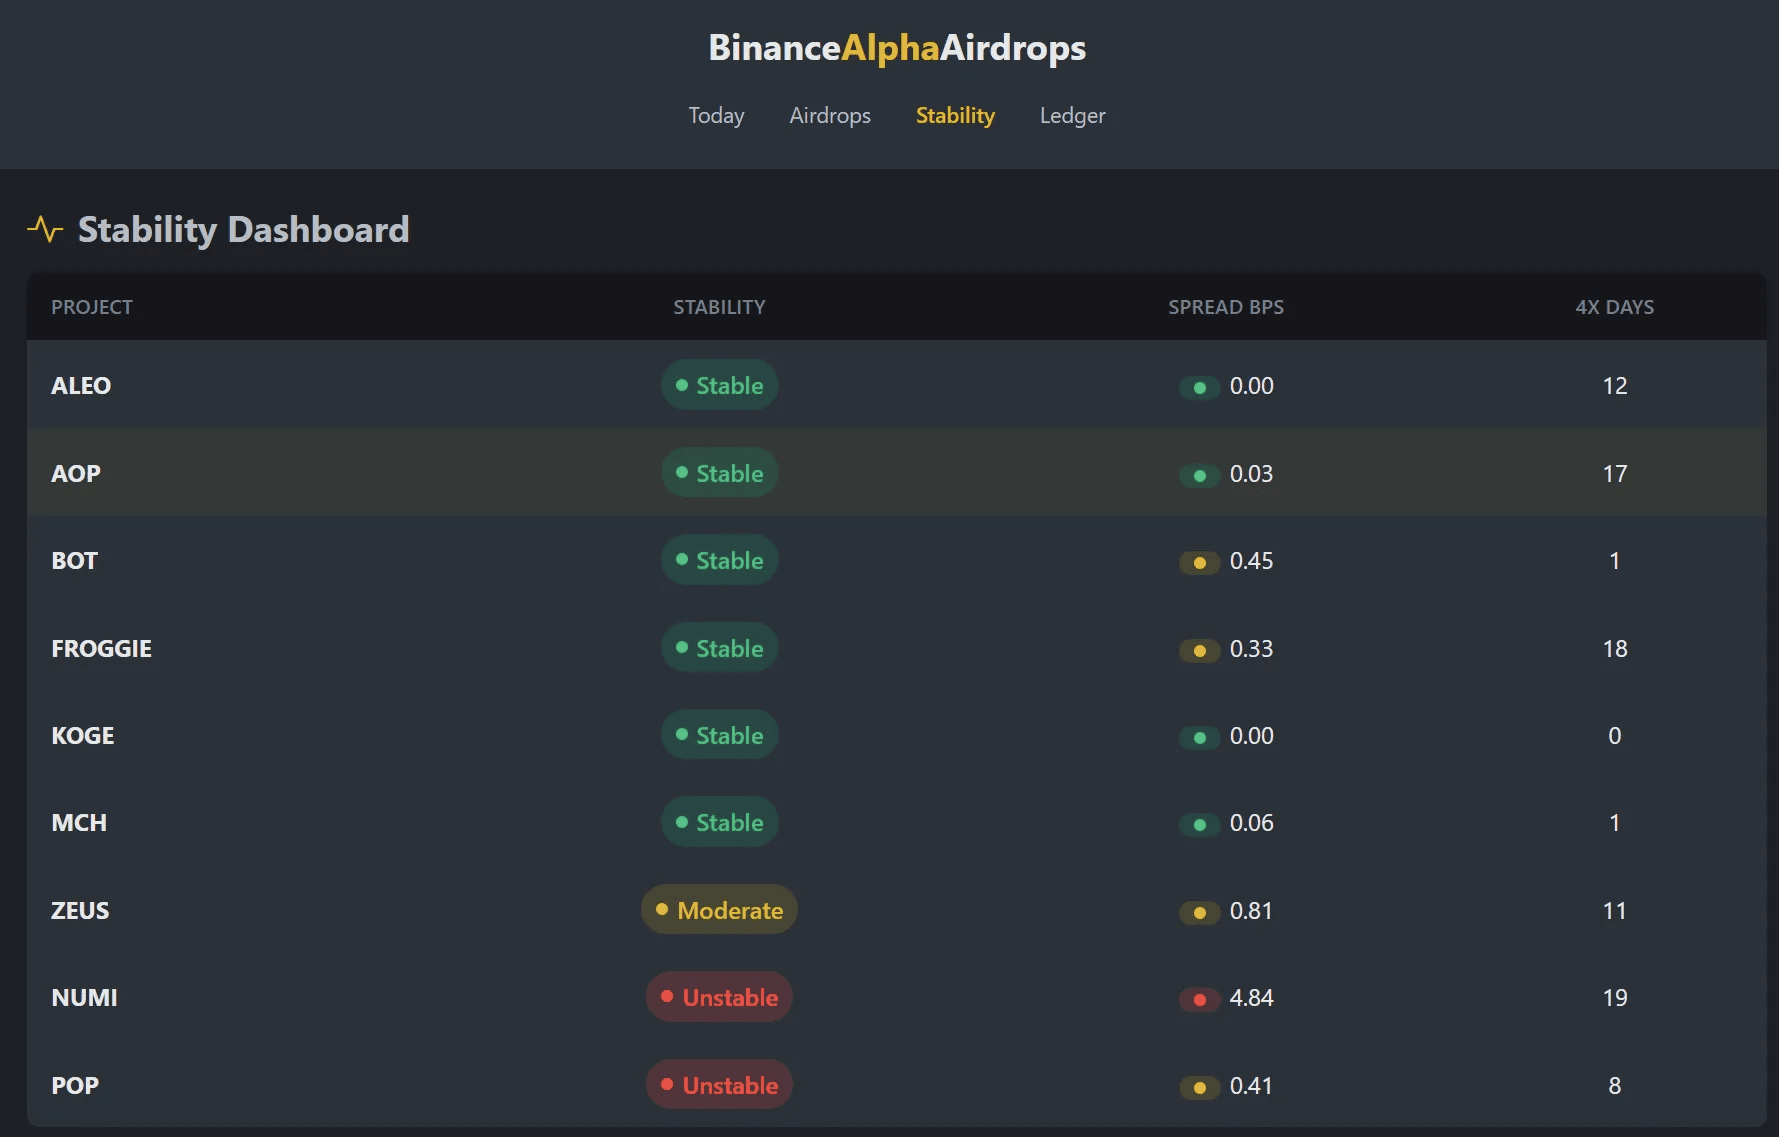This screenshot has height=1137, width=1779.
Task: Click the yellow spread indicator for POP
Action: tap(1199, 1087)
